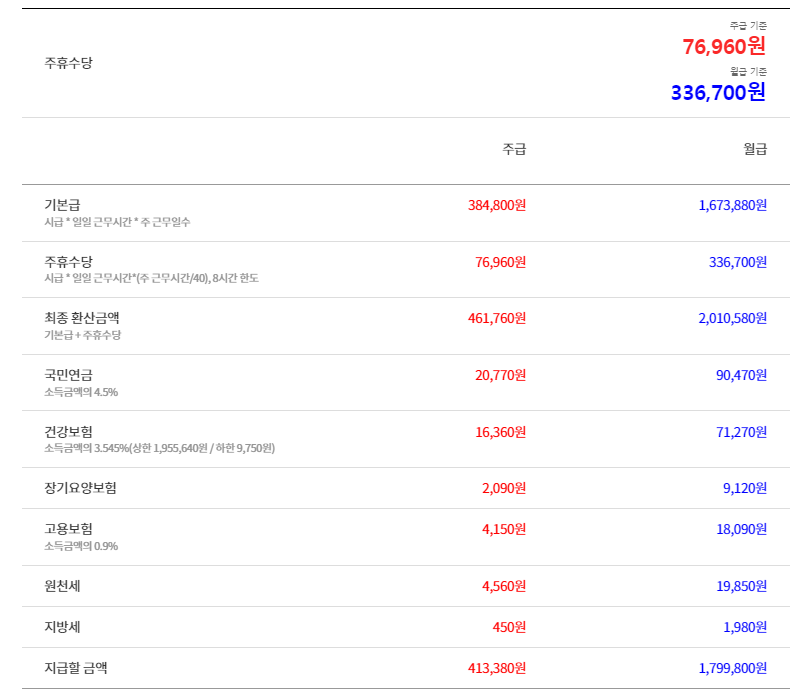The image size is (800, 697).
Task: Select weekly health insurance 16,360원
Action: pos(501,433)
